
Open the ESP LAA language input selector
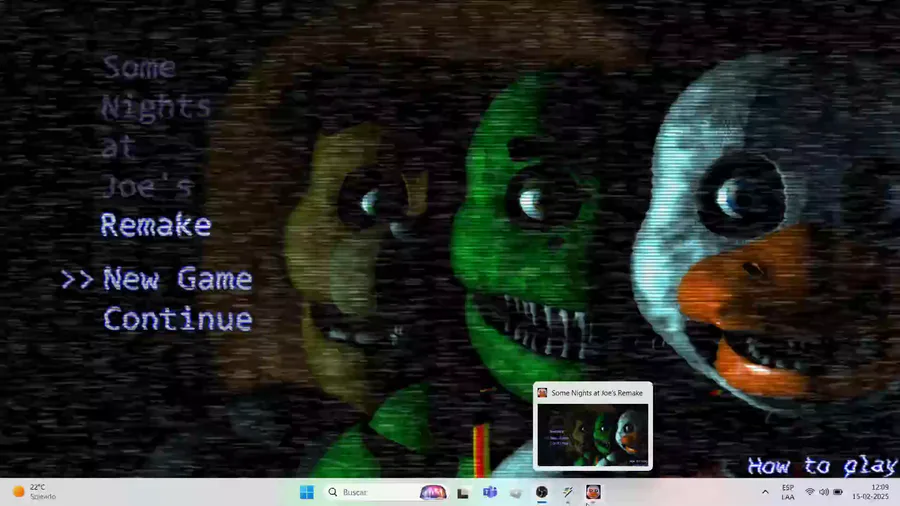click(x=788, y=492)
